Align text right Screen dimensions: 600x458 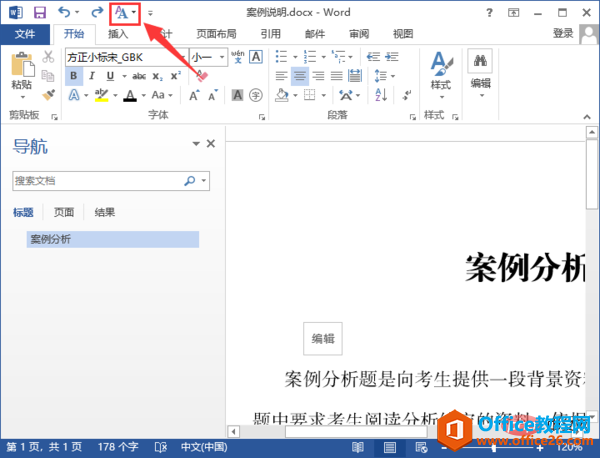pyautogui.click(x=318, y=76)
